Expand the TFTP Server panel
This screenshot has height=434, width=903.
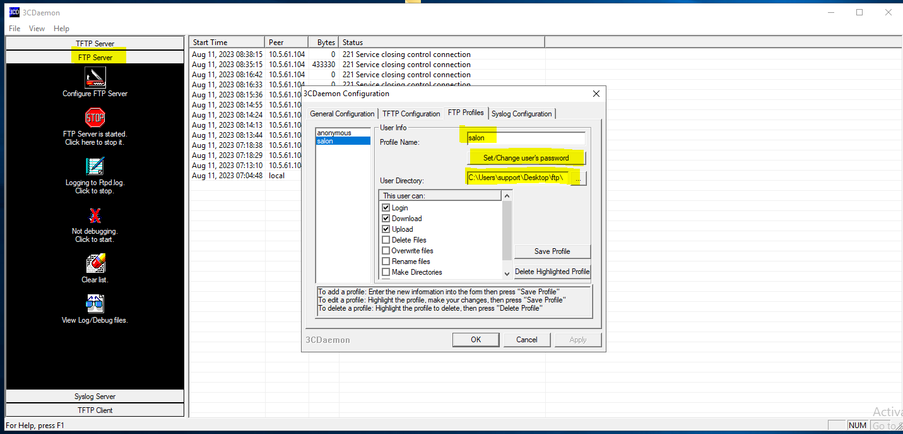click(x=95, y=43)
